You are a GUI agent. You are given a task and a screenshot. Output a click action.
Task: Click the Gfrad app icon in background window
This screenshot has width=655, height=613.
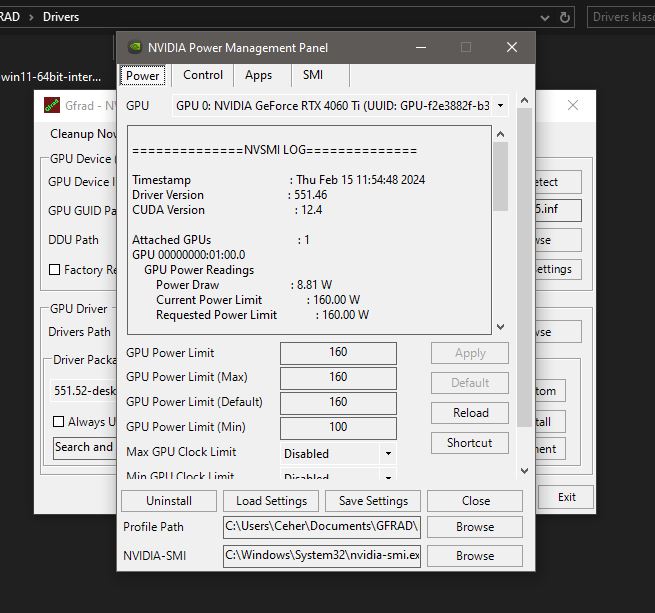52,105
